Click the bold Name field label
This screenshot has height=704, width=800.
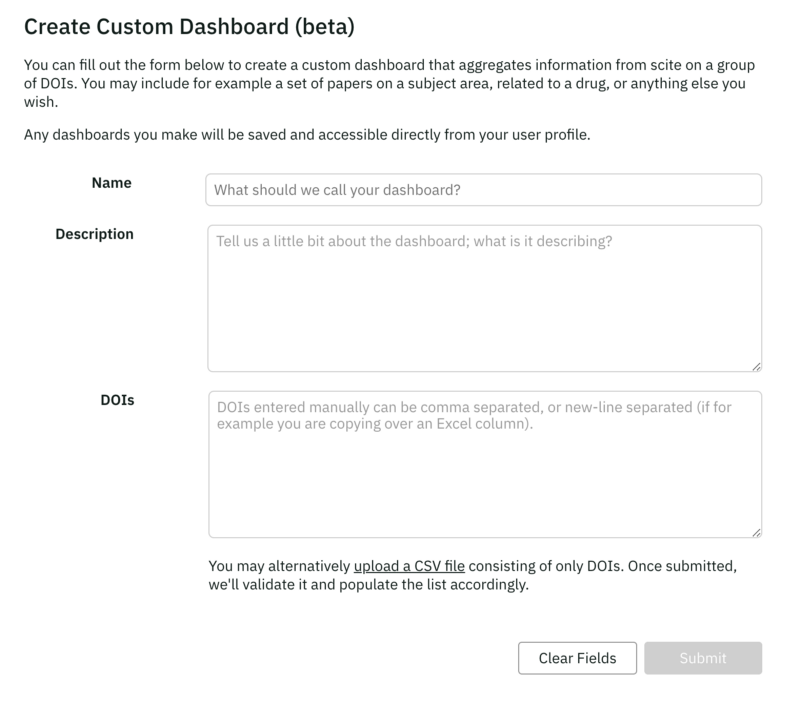111,183
